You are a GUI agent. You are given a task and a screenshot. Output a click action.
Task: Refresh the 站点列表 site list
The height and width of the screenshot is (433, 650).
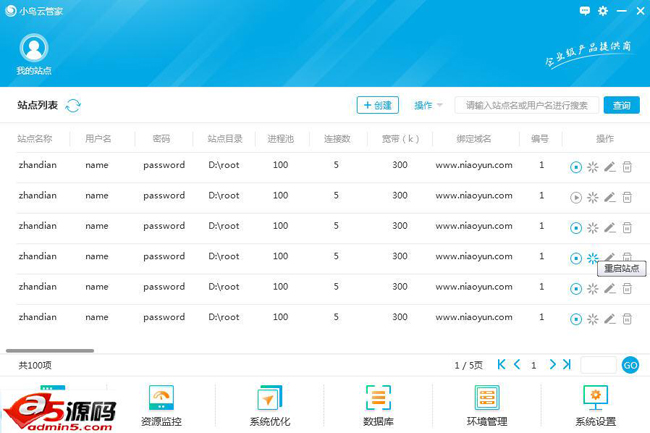(73, 105)
